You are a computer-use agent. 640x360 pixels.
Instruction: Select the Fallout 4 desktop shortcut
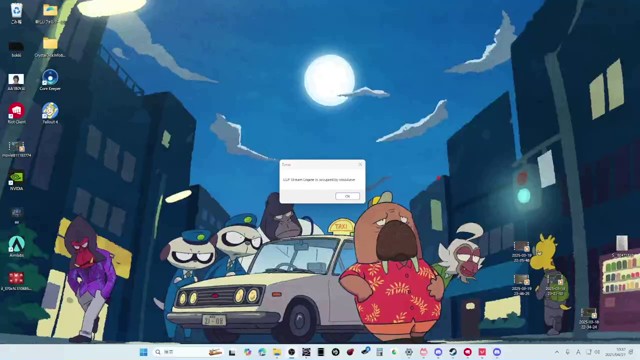(50, 113)
